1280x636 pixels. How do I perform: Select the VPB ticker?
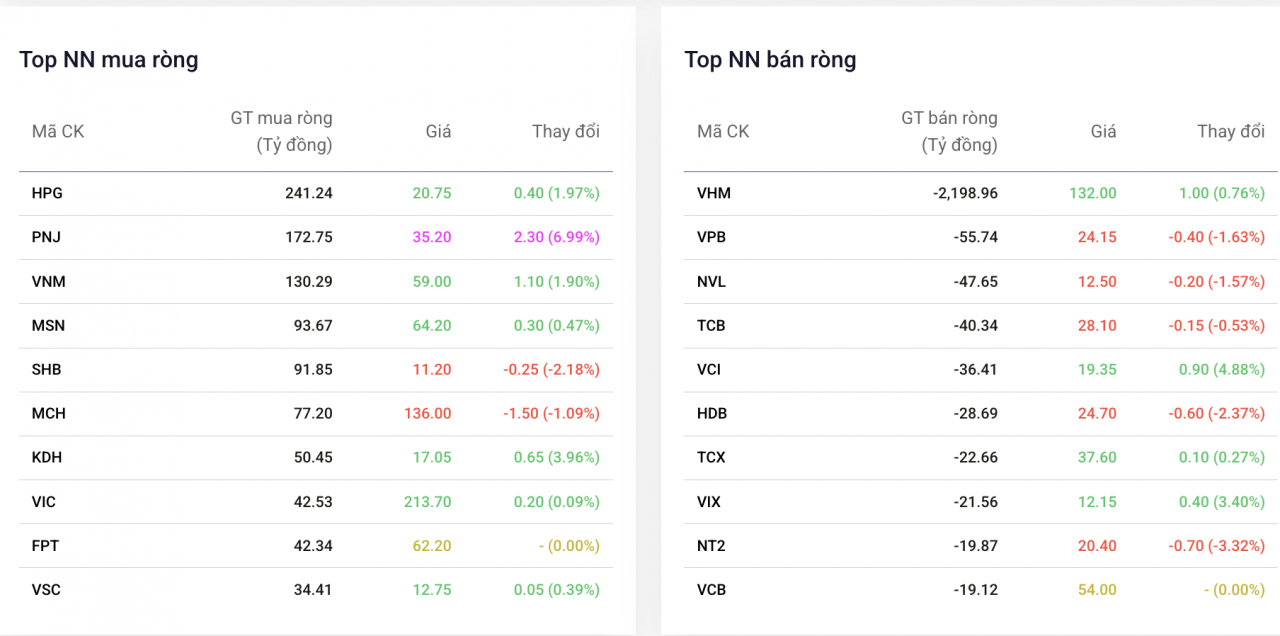712,237
